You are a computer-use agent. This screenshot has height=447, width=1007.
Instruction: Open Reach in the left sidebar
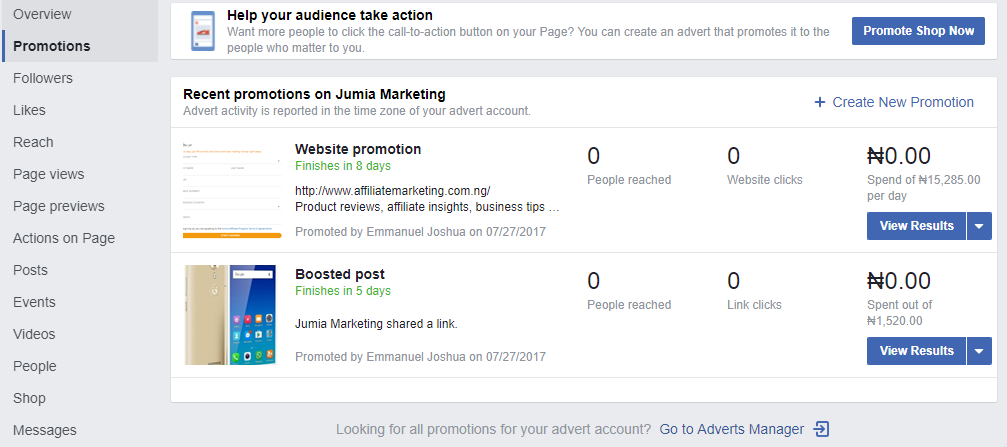click(x=33, y=142)
